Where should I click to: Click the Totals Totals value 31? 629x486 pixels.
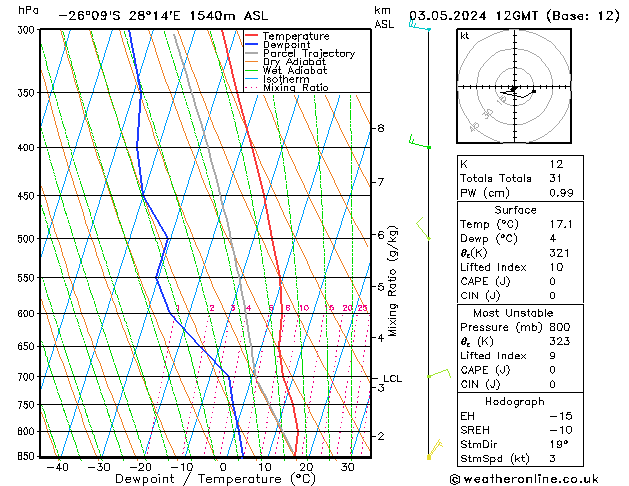point(556,178)
